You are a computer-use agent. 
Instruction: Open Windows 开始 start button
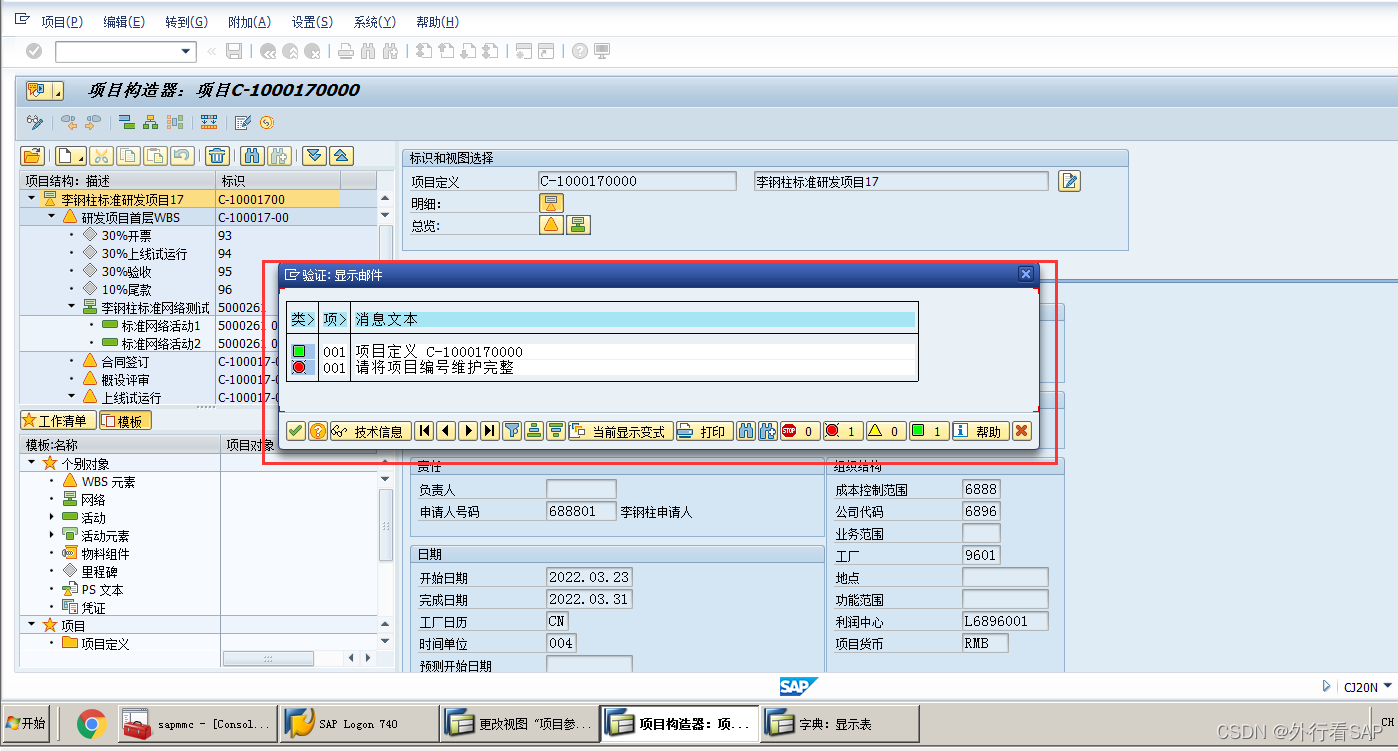click(x=27, y=724)
